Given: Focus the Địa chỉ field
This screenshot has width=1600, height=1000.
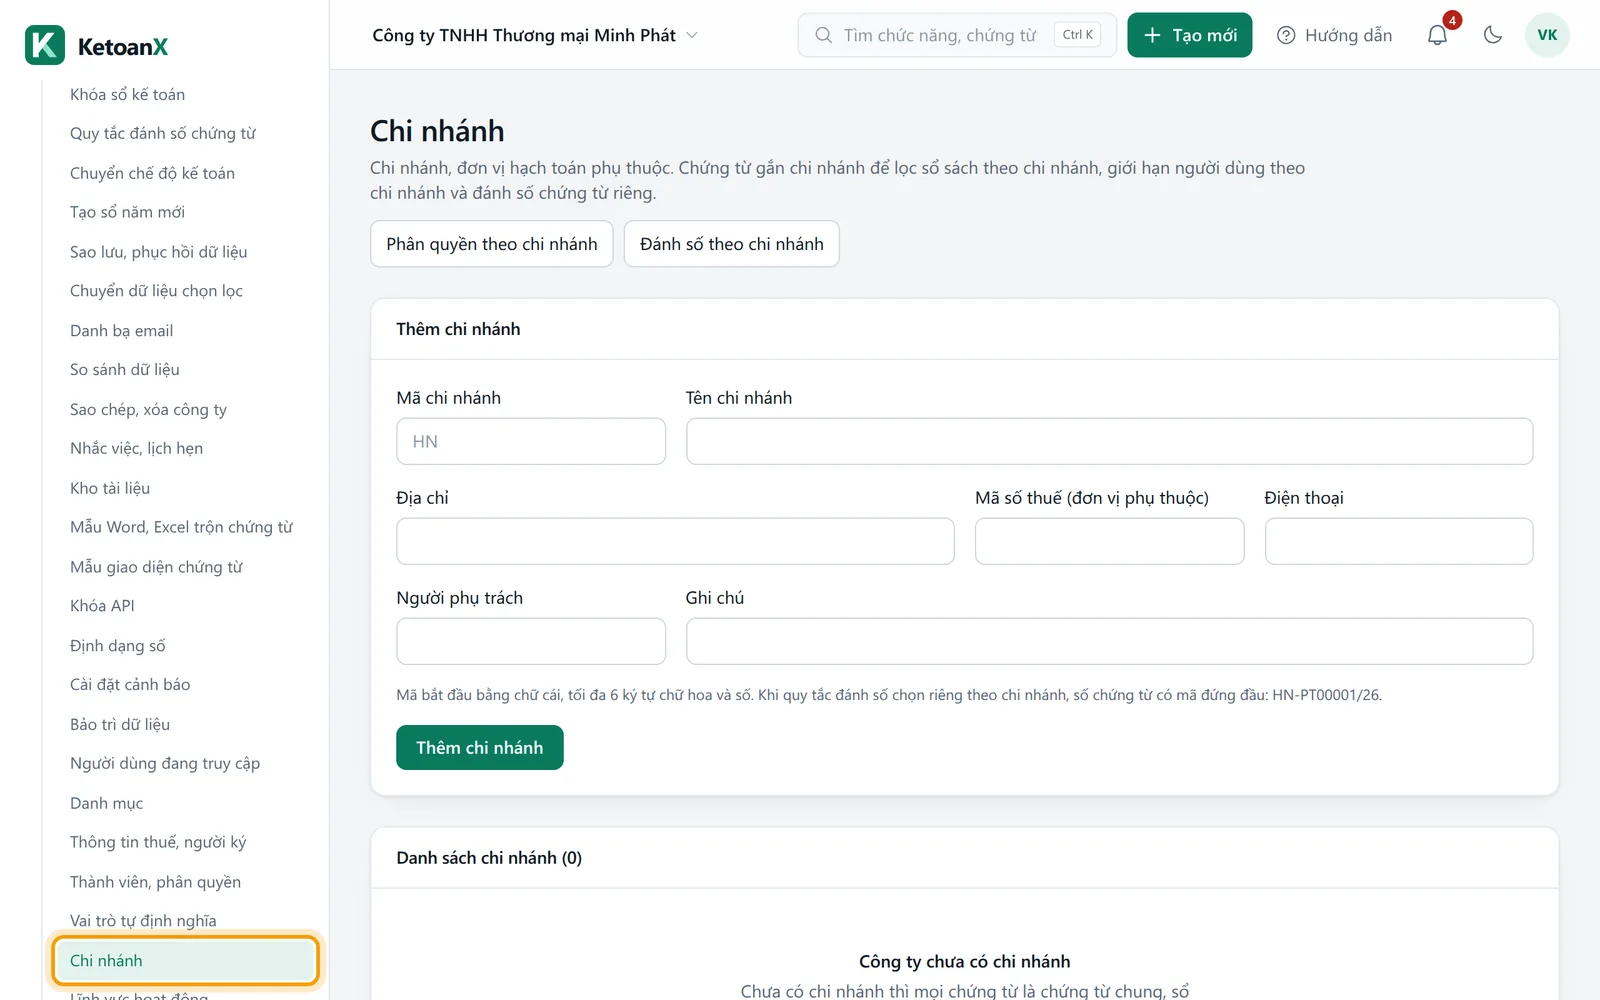Looking at the screenshot, I should 675,541.
